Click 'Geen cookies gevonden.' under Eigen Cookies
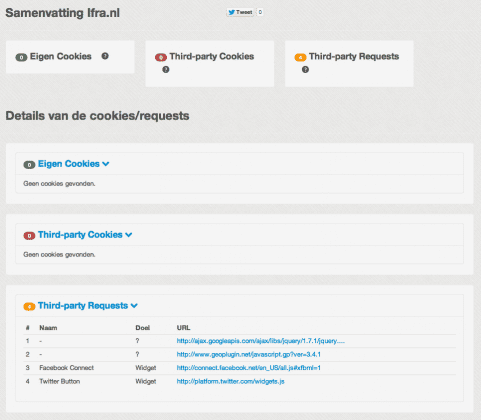 59,184
